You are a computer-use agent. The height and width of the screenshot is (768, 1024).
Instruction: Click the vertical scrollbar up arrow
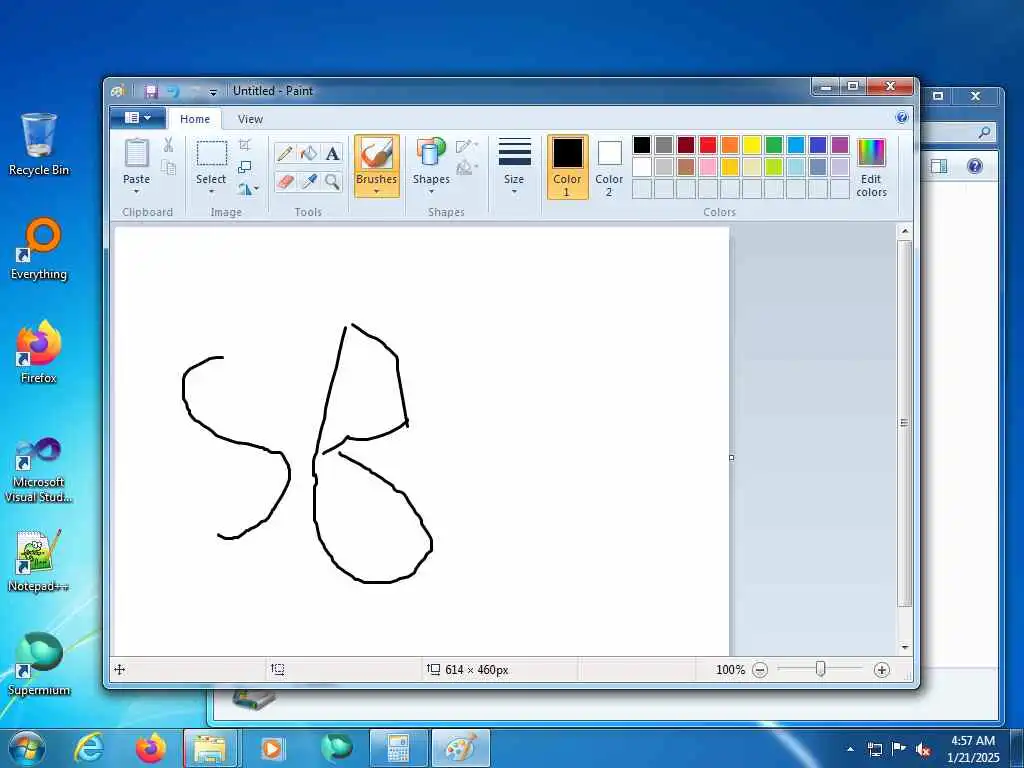point(904,231)
